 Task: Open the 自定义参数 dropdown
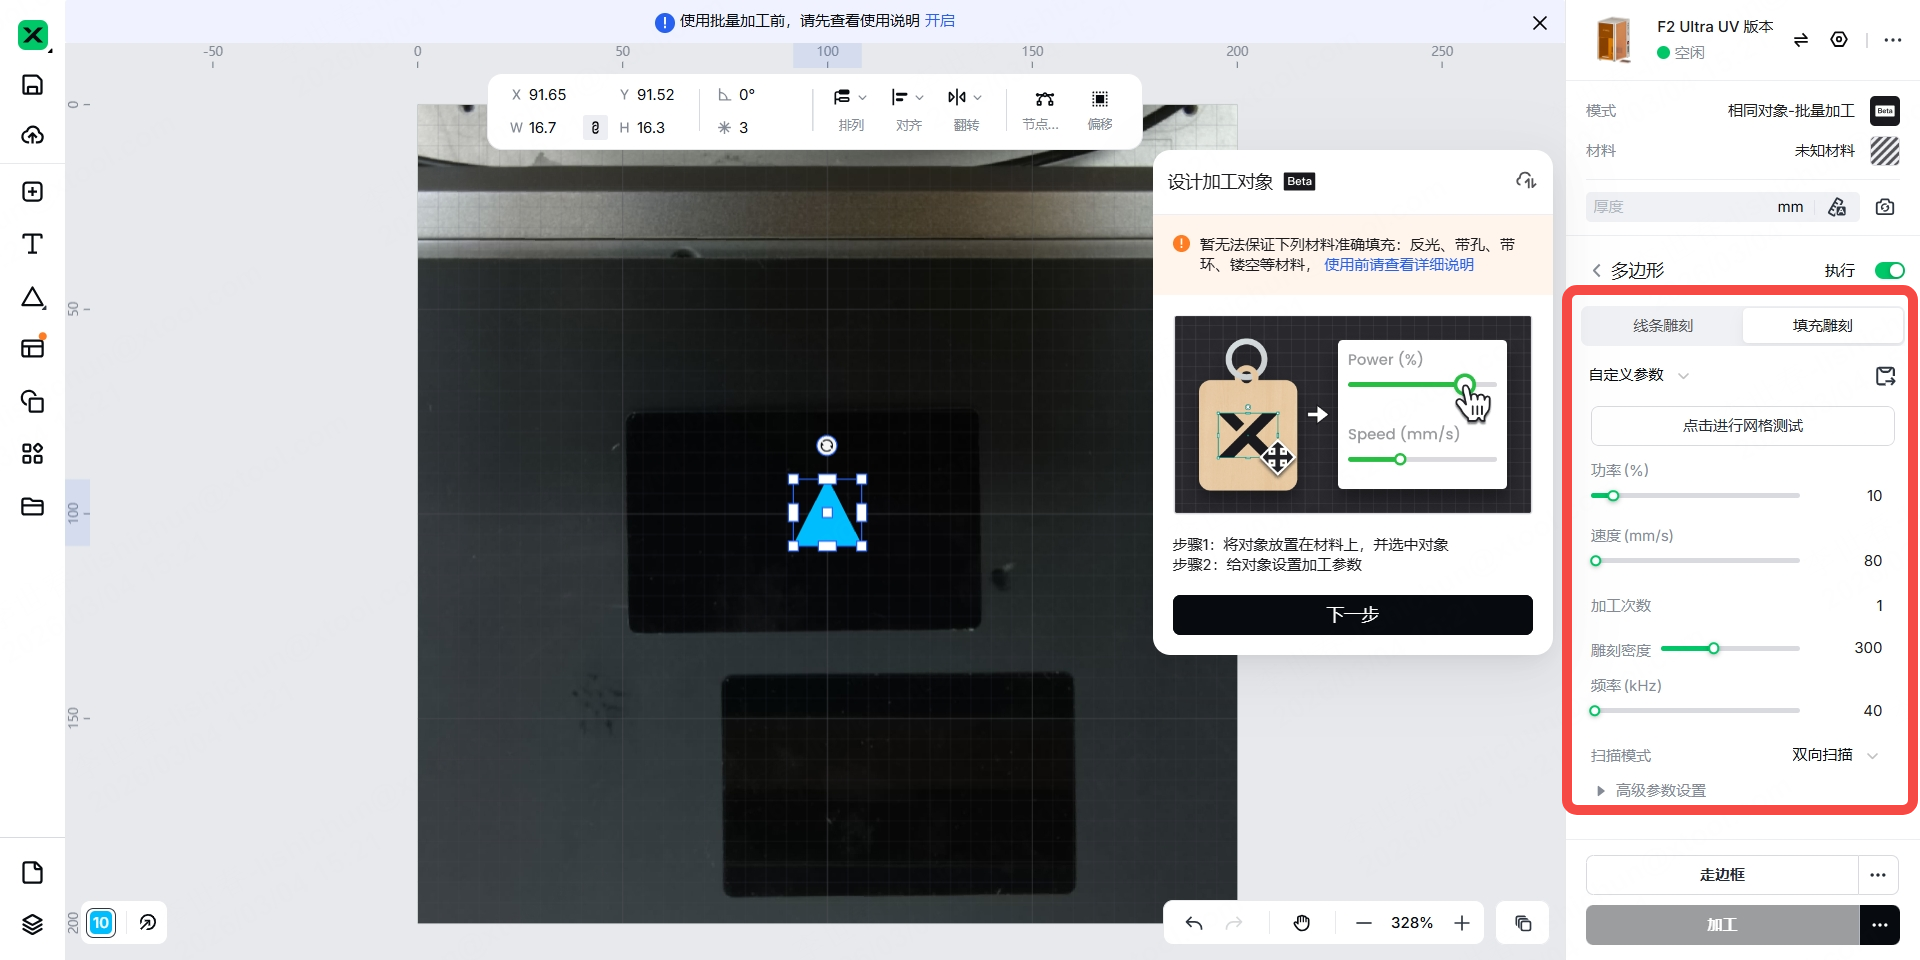pos(1638,375)
